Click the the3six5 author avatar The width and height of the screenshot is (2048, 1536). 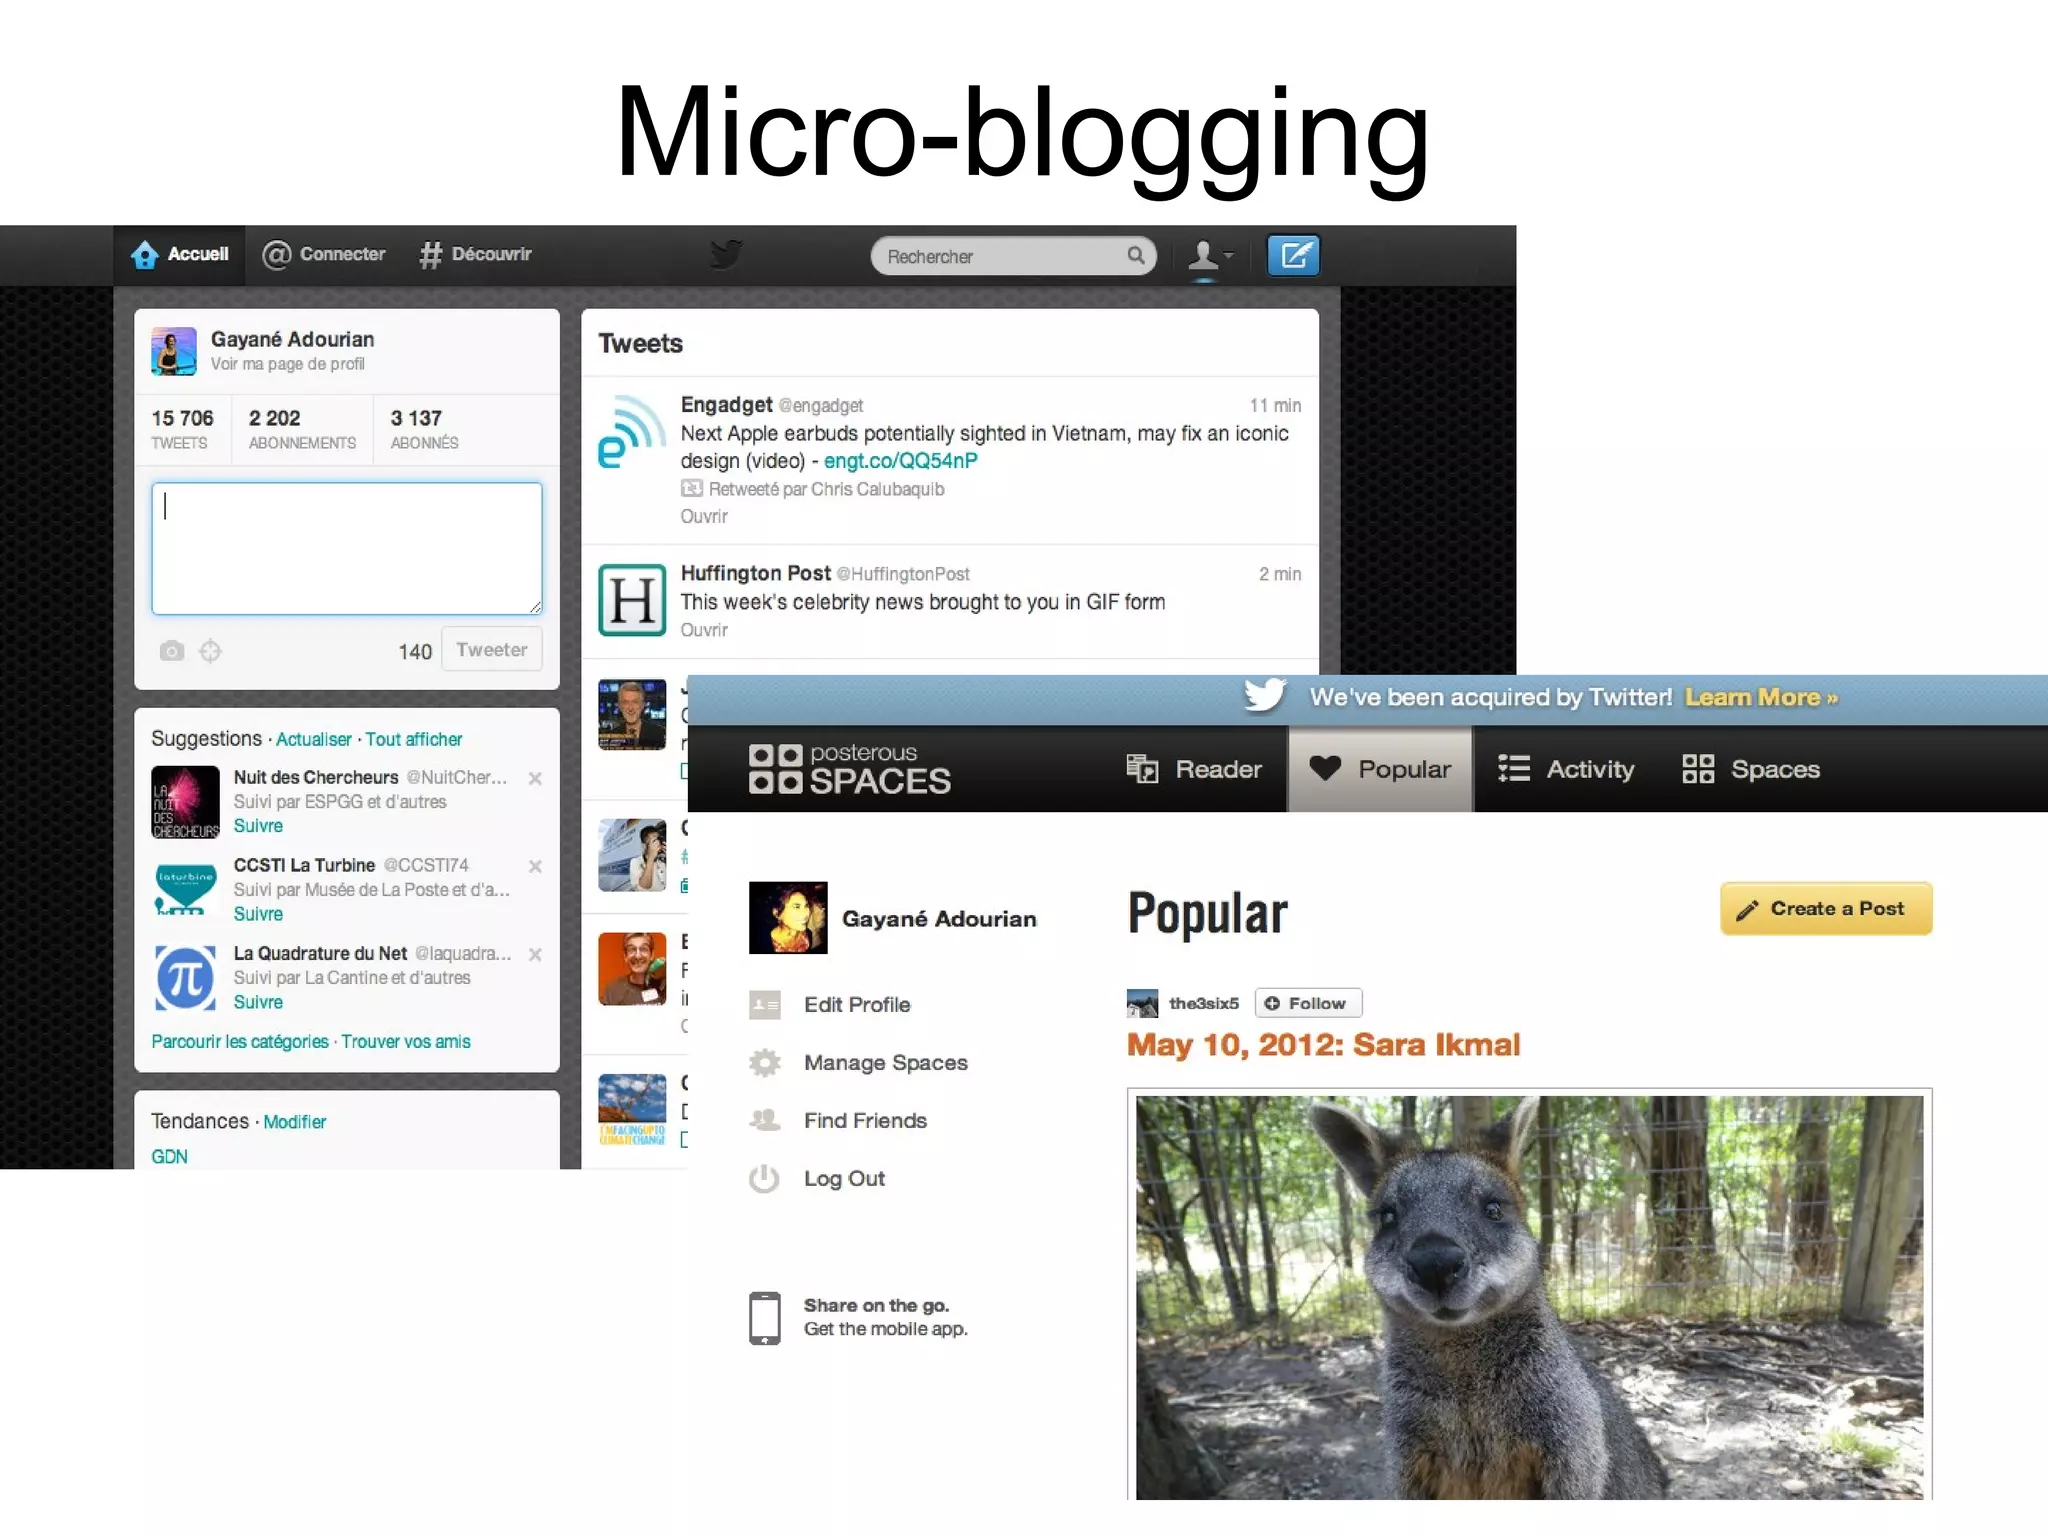pos(1142,1003)
